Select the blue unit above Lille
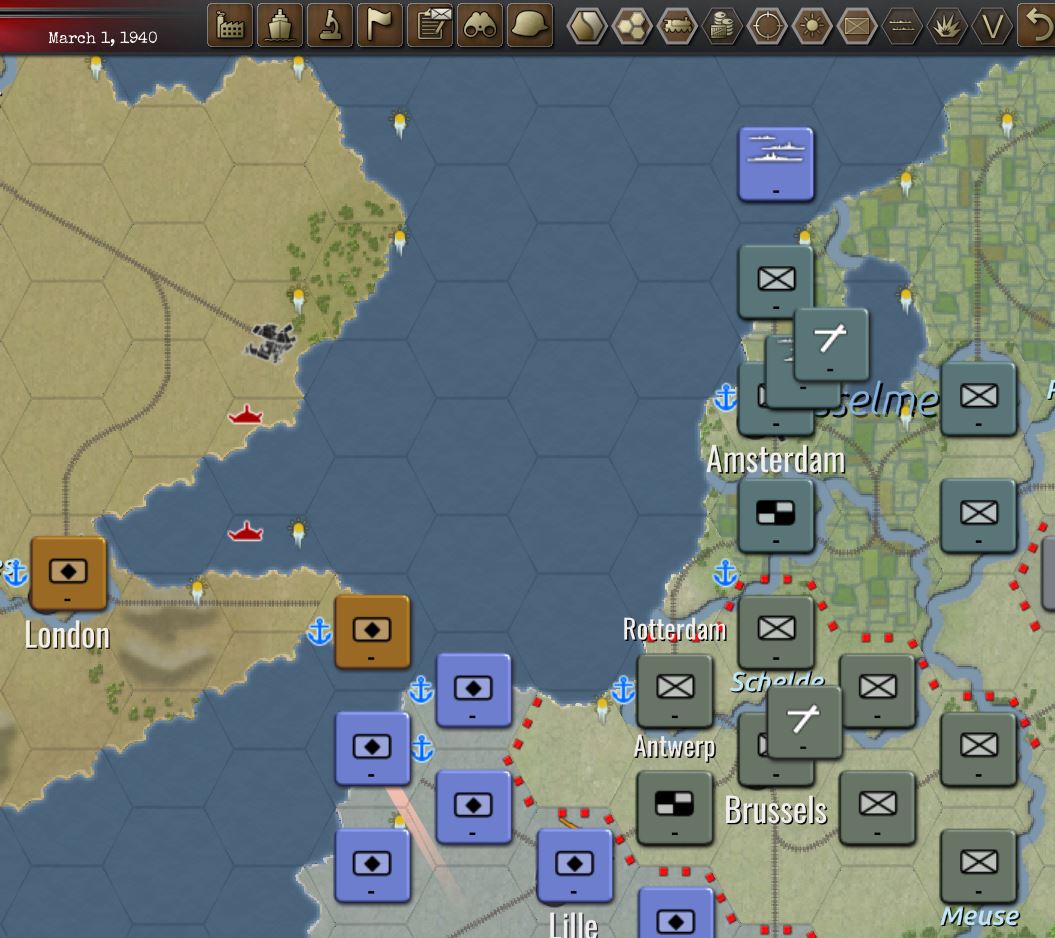Image resolution: width=1055 pixels, height=938 pixels. click(x=575, y=866)
